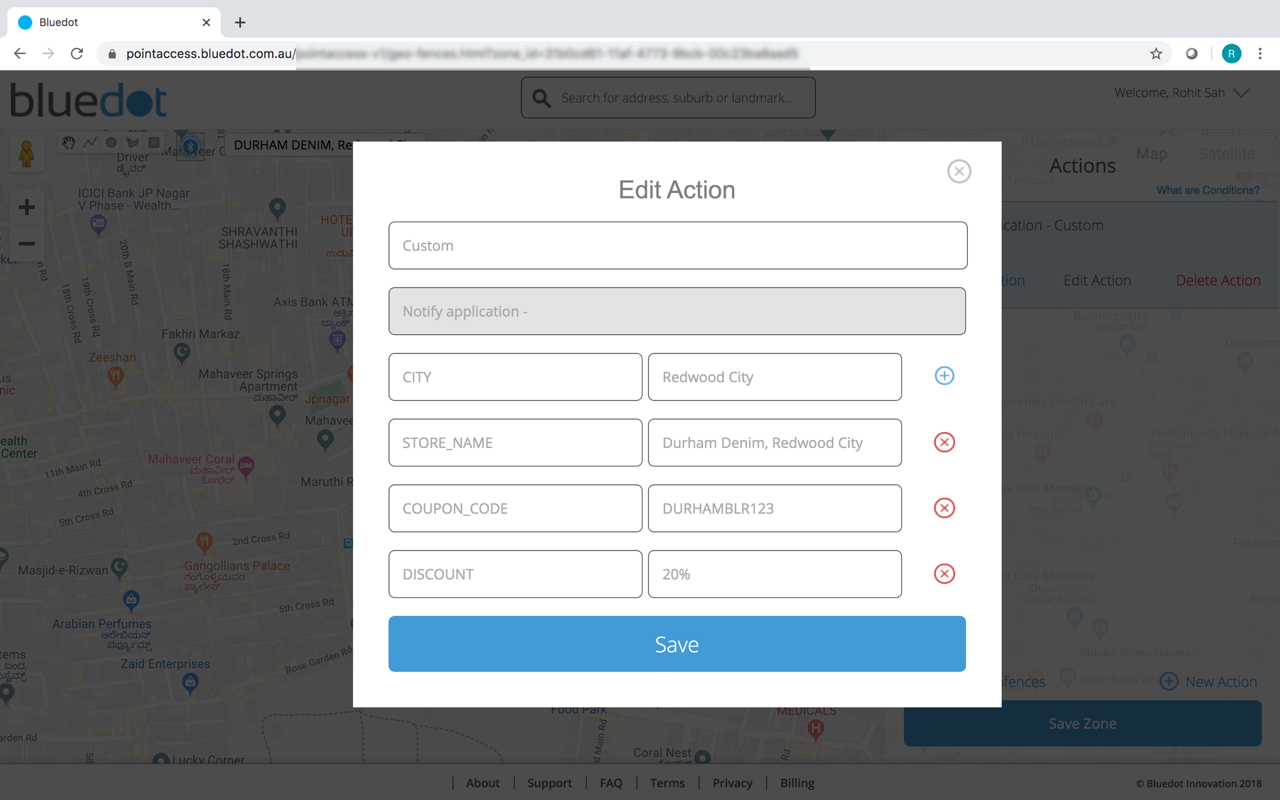Image resolution: width=1280 pixels, height=800 pixels.
Task: Open the Chrome profile avatar R
Action: click(1232, 54)
